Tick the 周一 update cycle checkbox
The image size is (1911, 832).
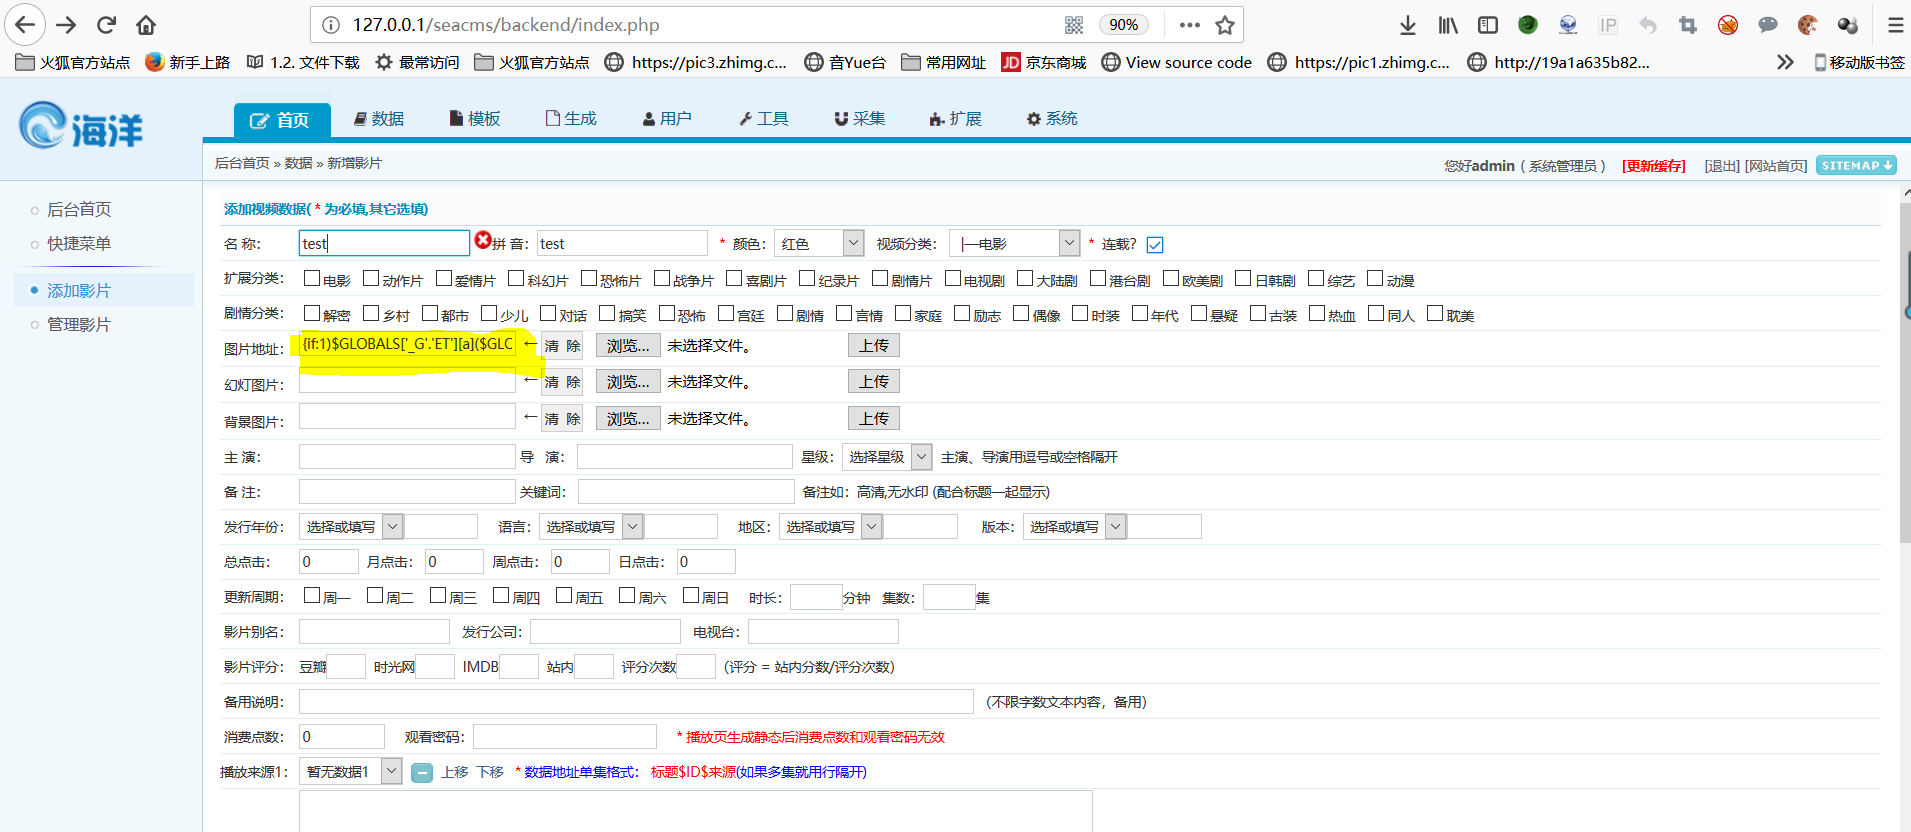tap(312, 596)
